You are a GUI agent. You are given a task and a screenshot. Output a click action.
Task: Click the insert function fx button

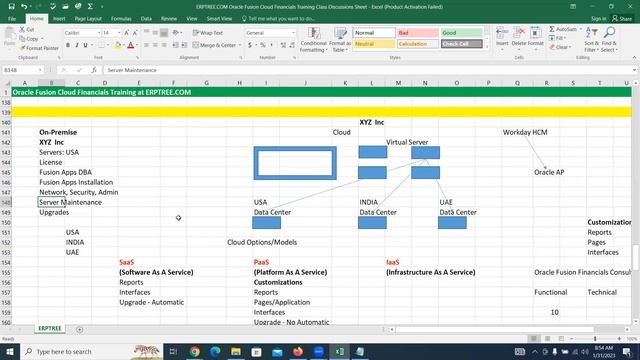(94, 70)
